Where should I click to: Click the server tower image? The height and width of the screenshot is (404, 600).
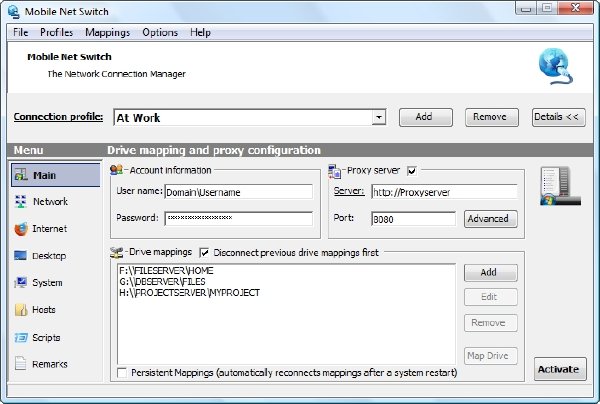point(561,186)
